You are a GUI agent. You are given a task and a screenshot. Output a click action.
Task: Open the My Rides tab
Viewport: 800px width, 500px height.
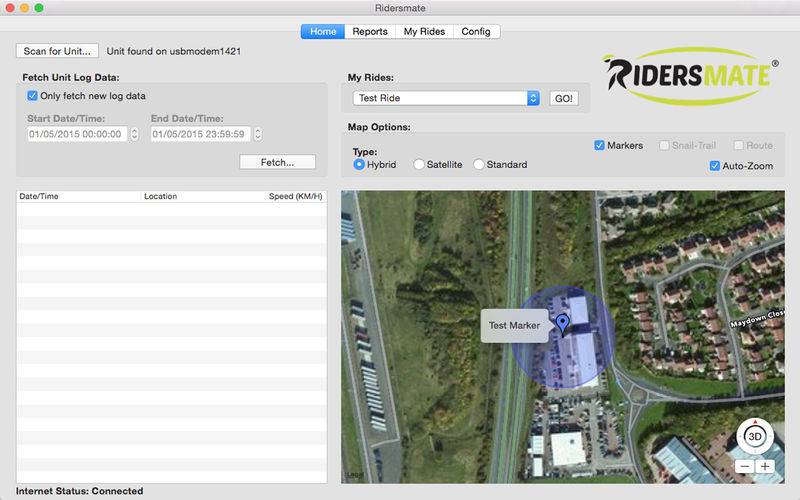coord(424,32)
